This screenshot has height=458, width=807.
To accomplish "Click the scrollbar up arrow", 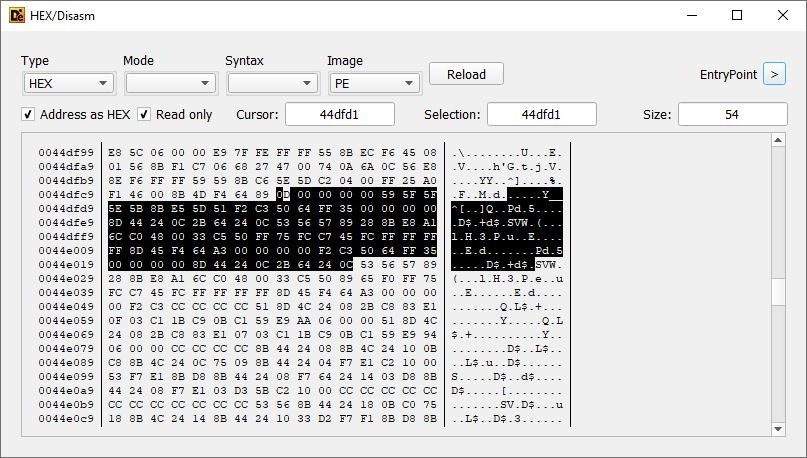I will tap(778, 140).
